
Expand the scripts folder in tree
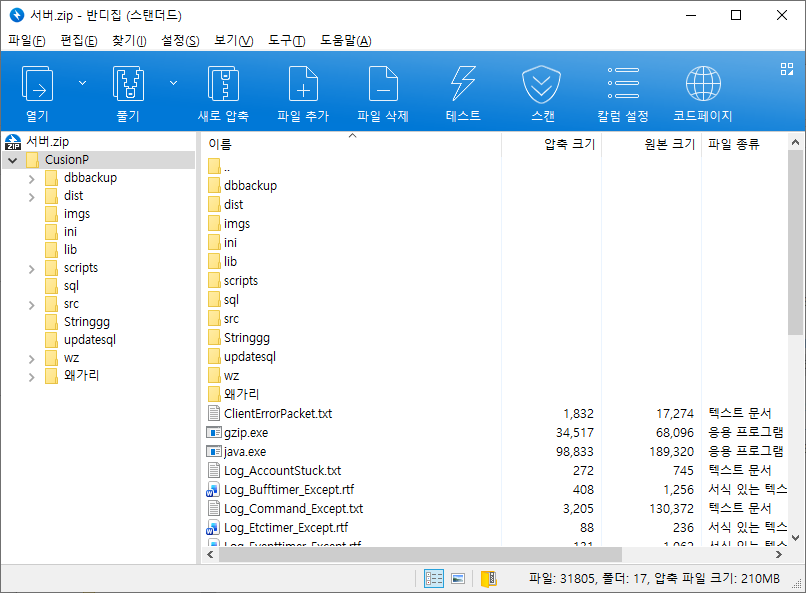(x=31, y=269)
